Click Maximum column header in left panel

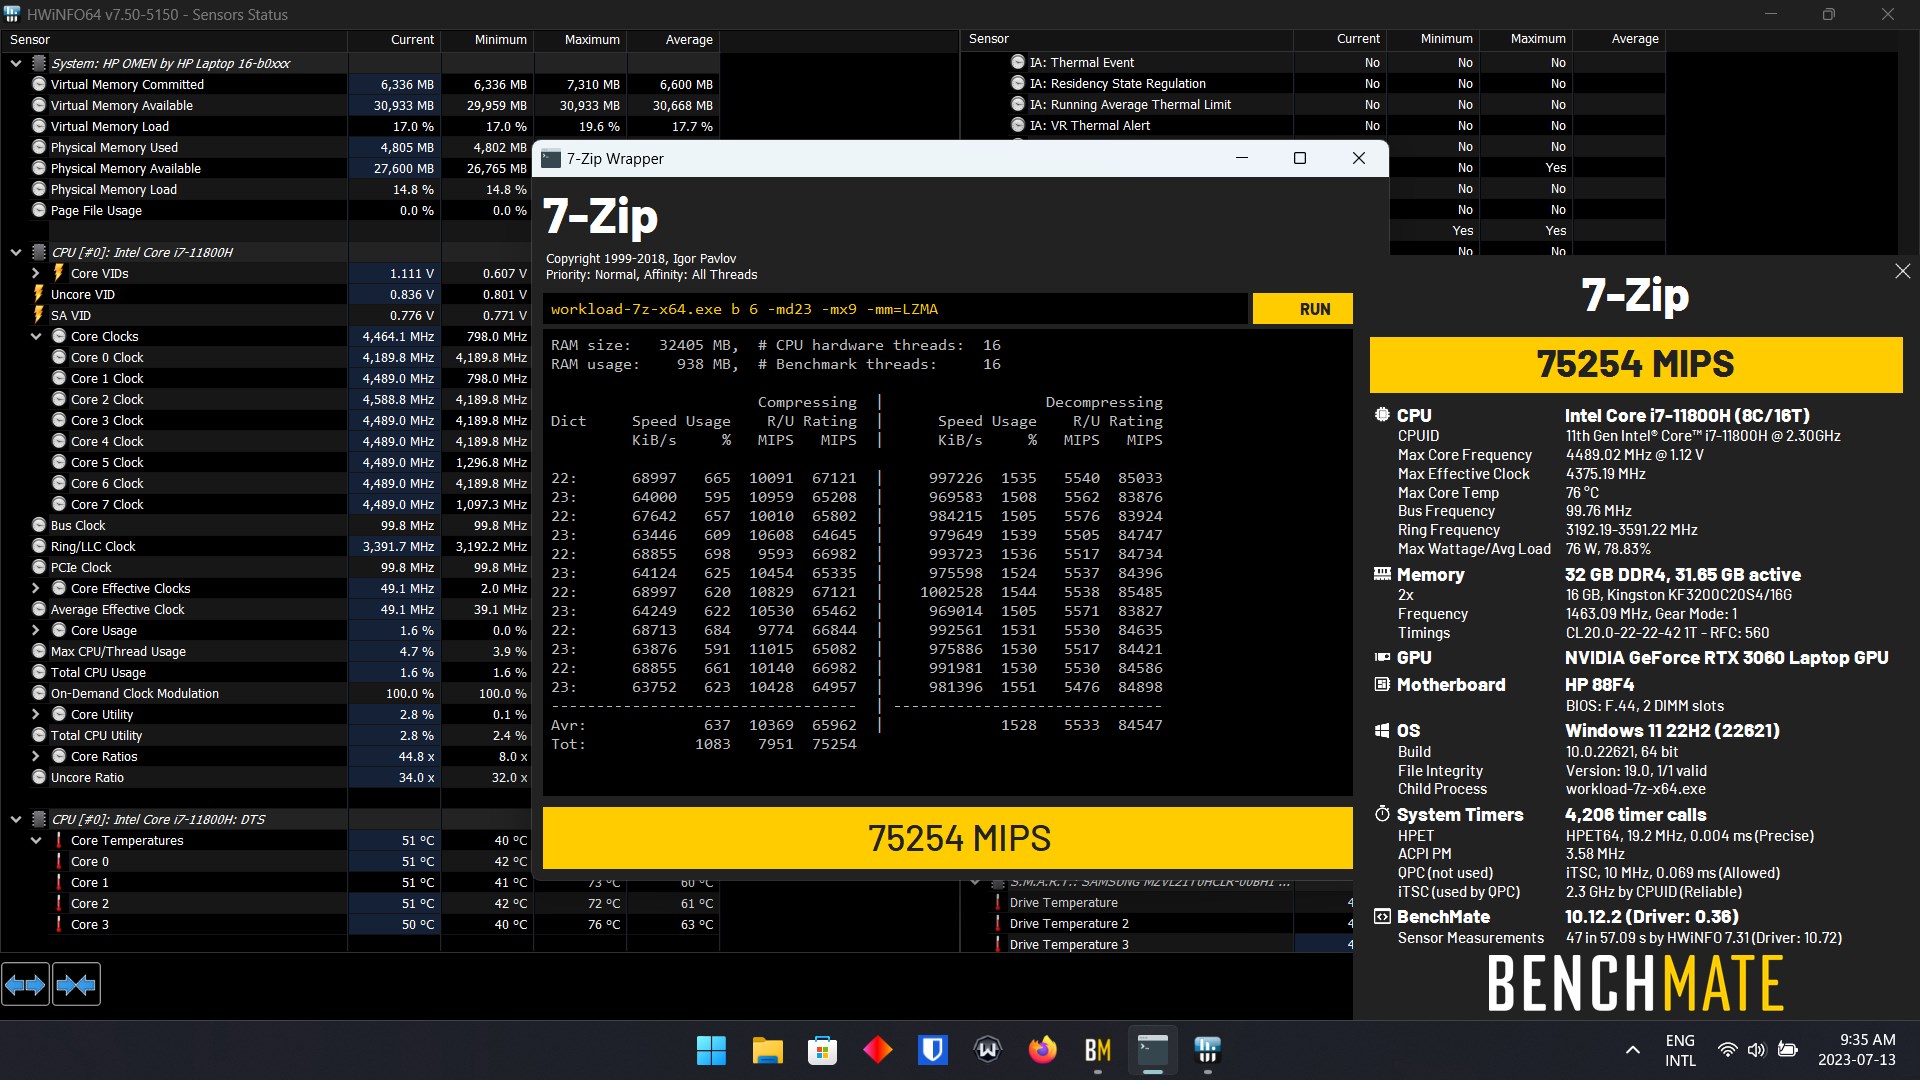click(581, 40)
